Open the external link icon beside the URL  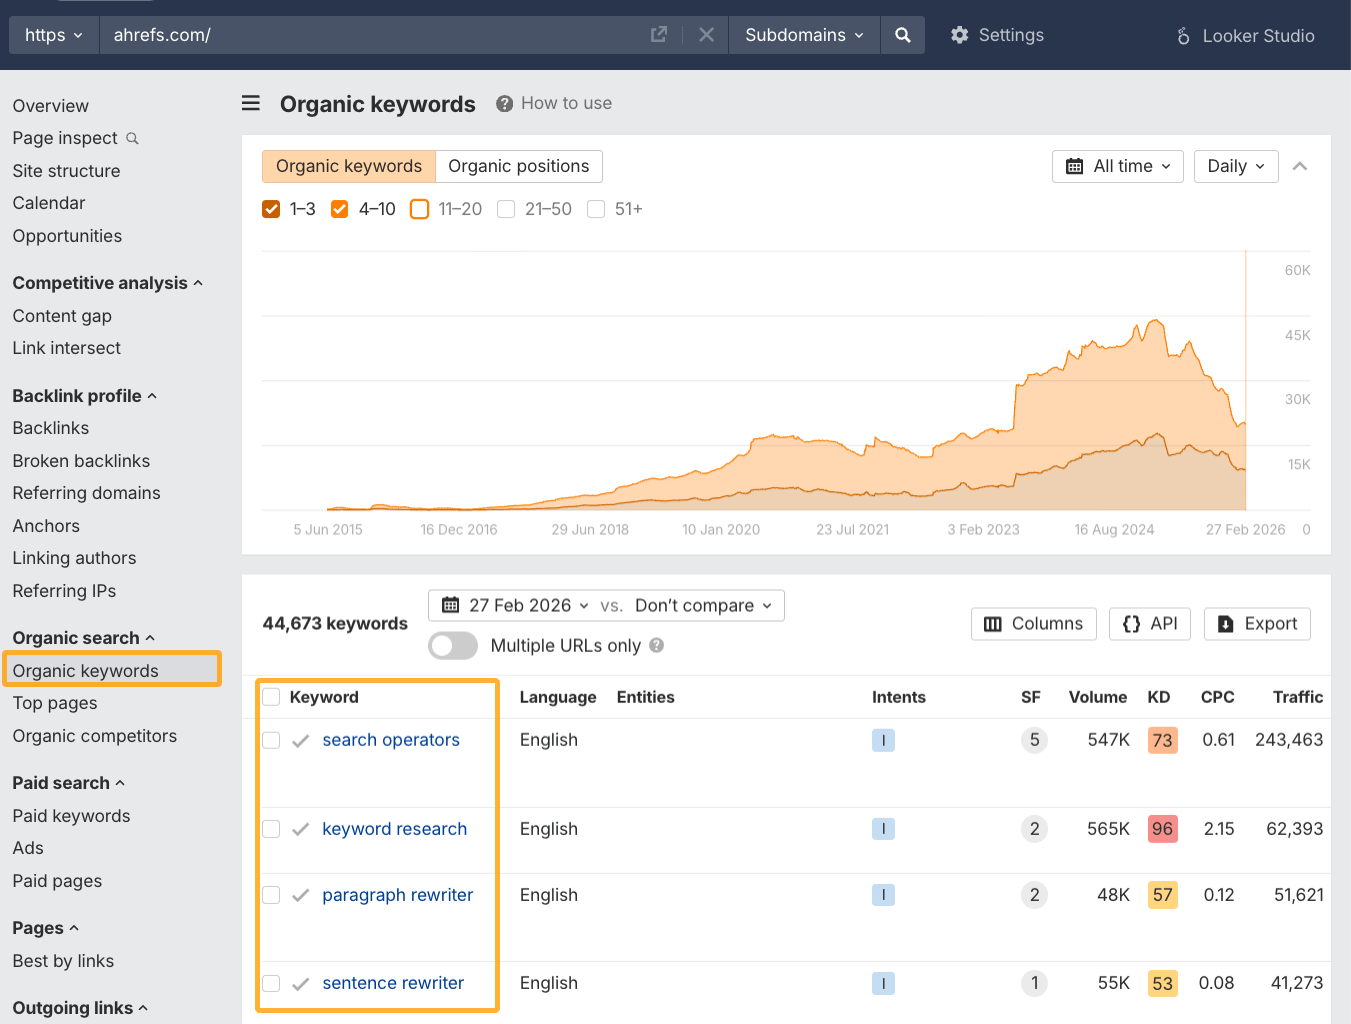(x=659, y=34)
